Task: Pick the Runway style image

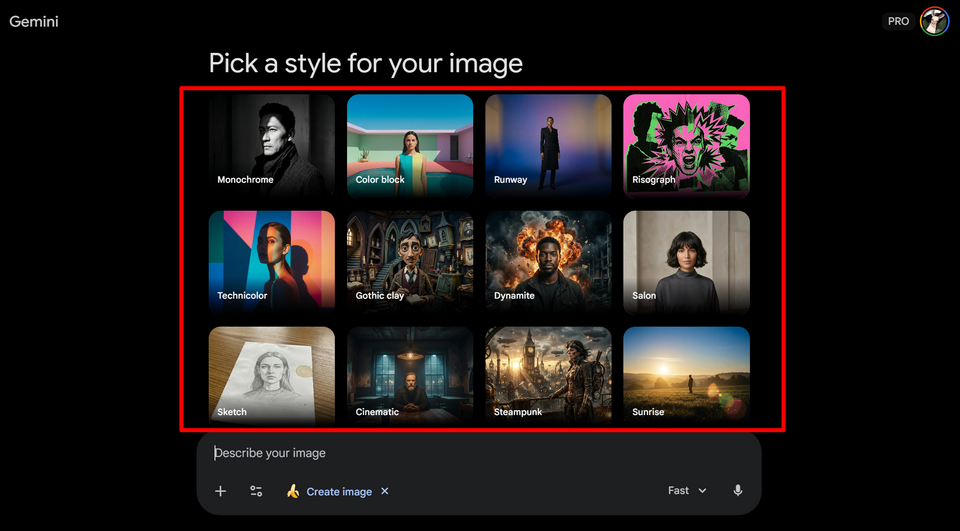Action: pos(548,144)
